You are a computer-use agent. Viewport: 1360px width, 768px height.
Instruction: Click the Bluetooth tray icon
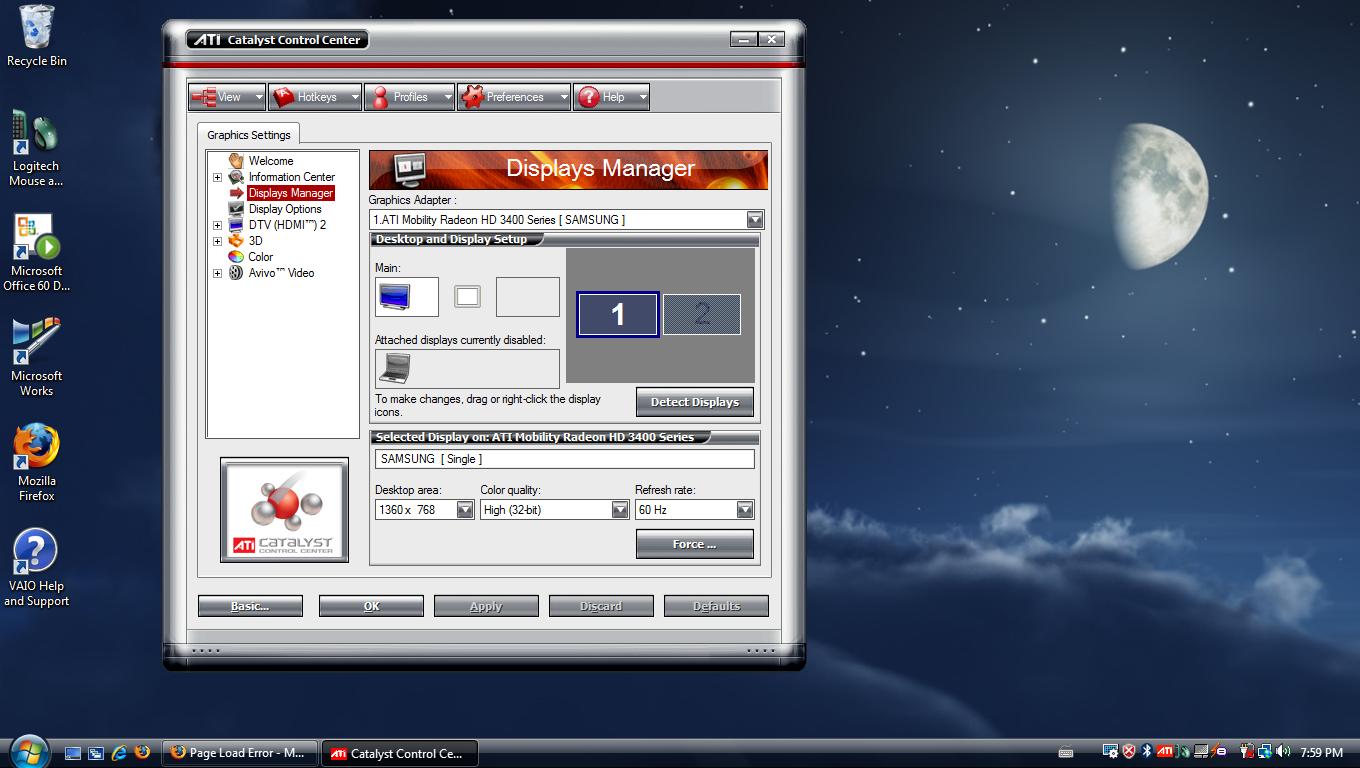coord(1146,751)
